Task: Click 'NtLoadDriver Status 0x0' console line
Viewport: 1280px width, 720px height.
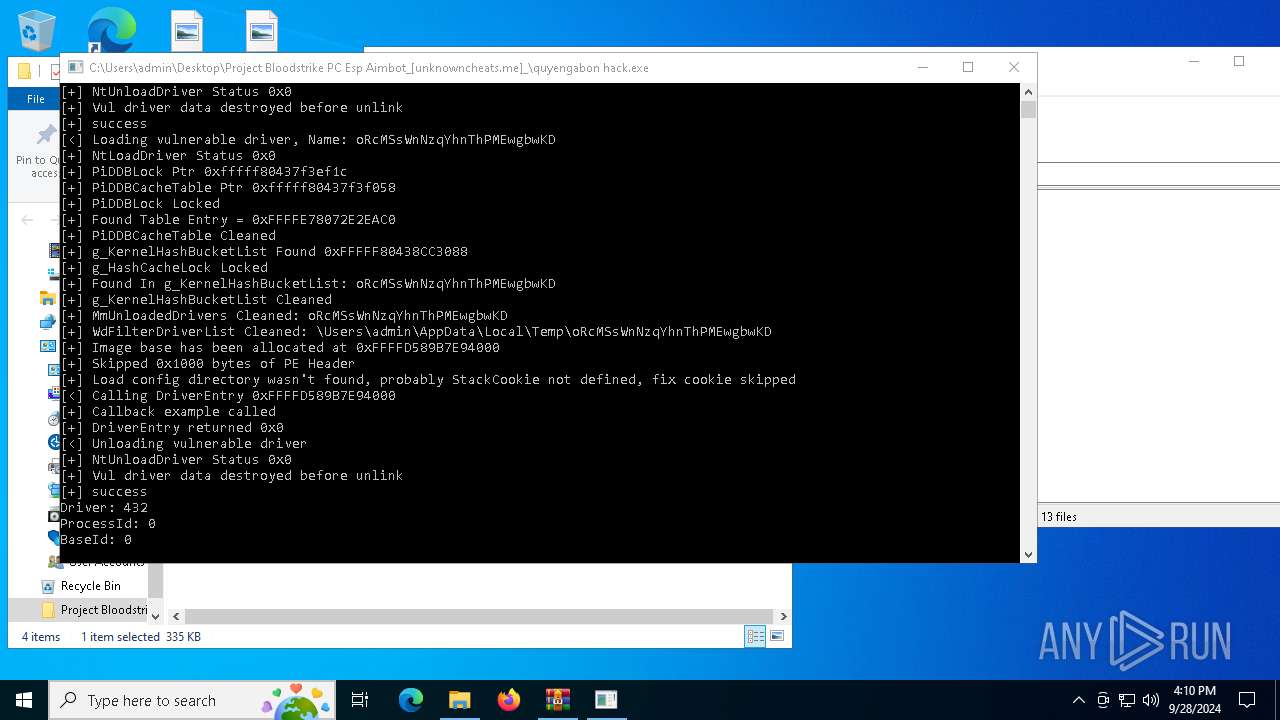Action: [x=184, y=156]
